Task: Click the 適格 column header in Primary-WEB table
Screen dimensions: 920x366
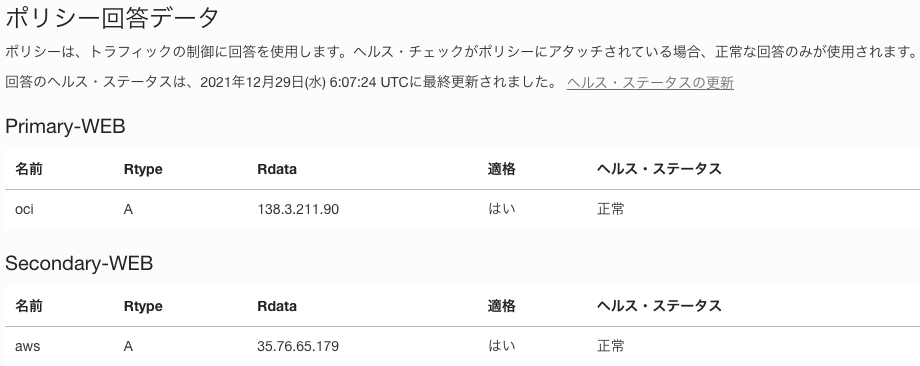Action: (502, 169)
